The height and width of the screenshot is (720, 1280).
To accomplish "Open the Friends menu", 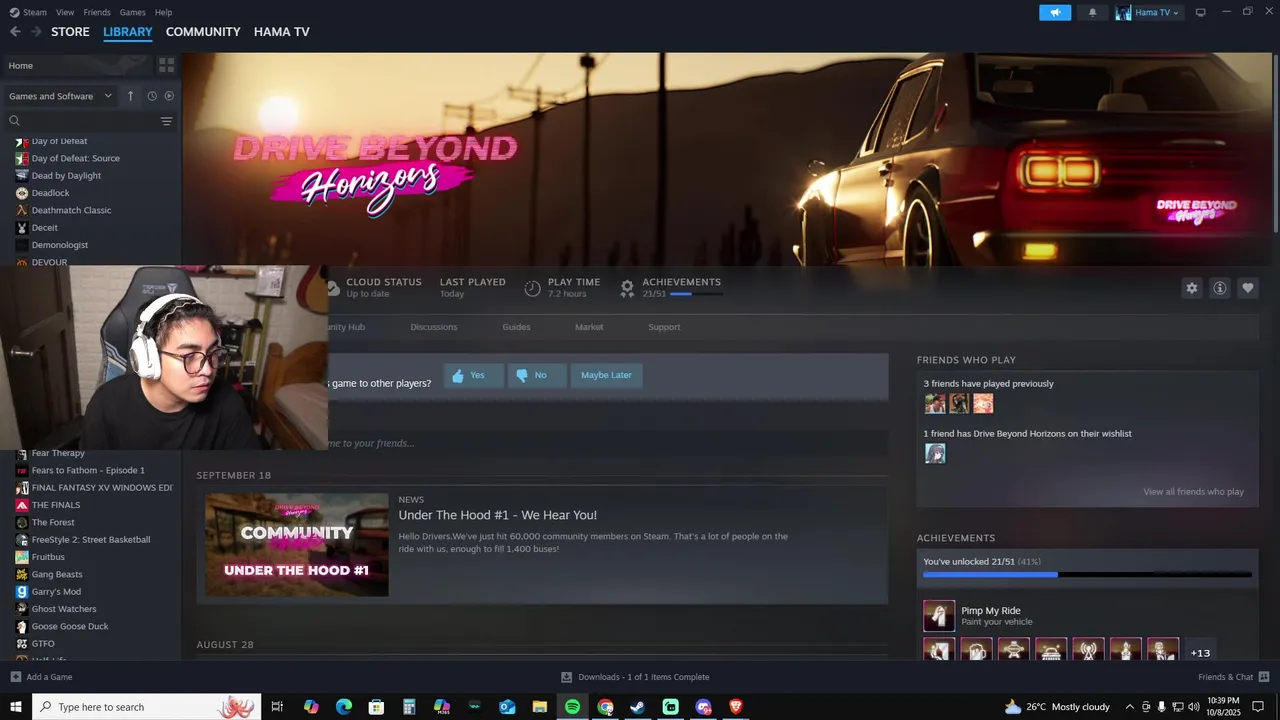I will pyautogui.click(x=97, y=12).
